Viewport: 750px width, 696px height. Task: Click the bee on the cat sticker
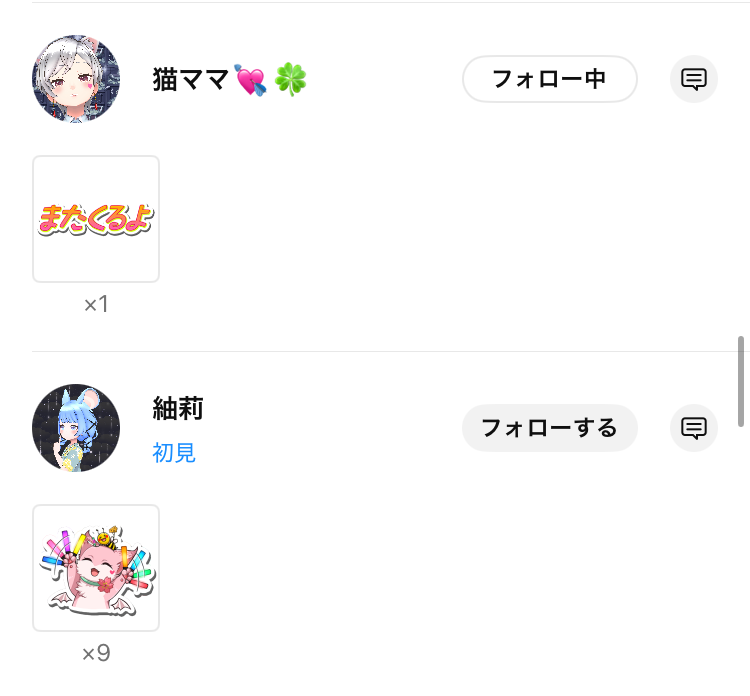(107, 540)
